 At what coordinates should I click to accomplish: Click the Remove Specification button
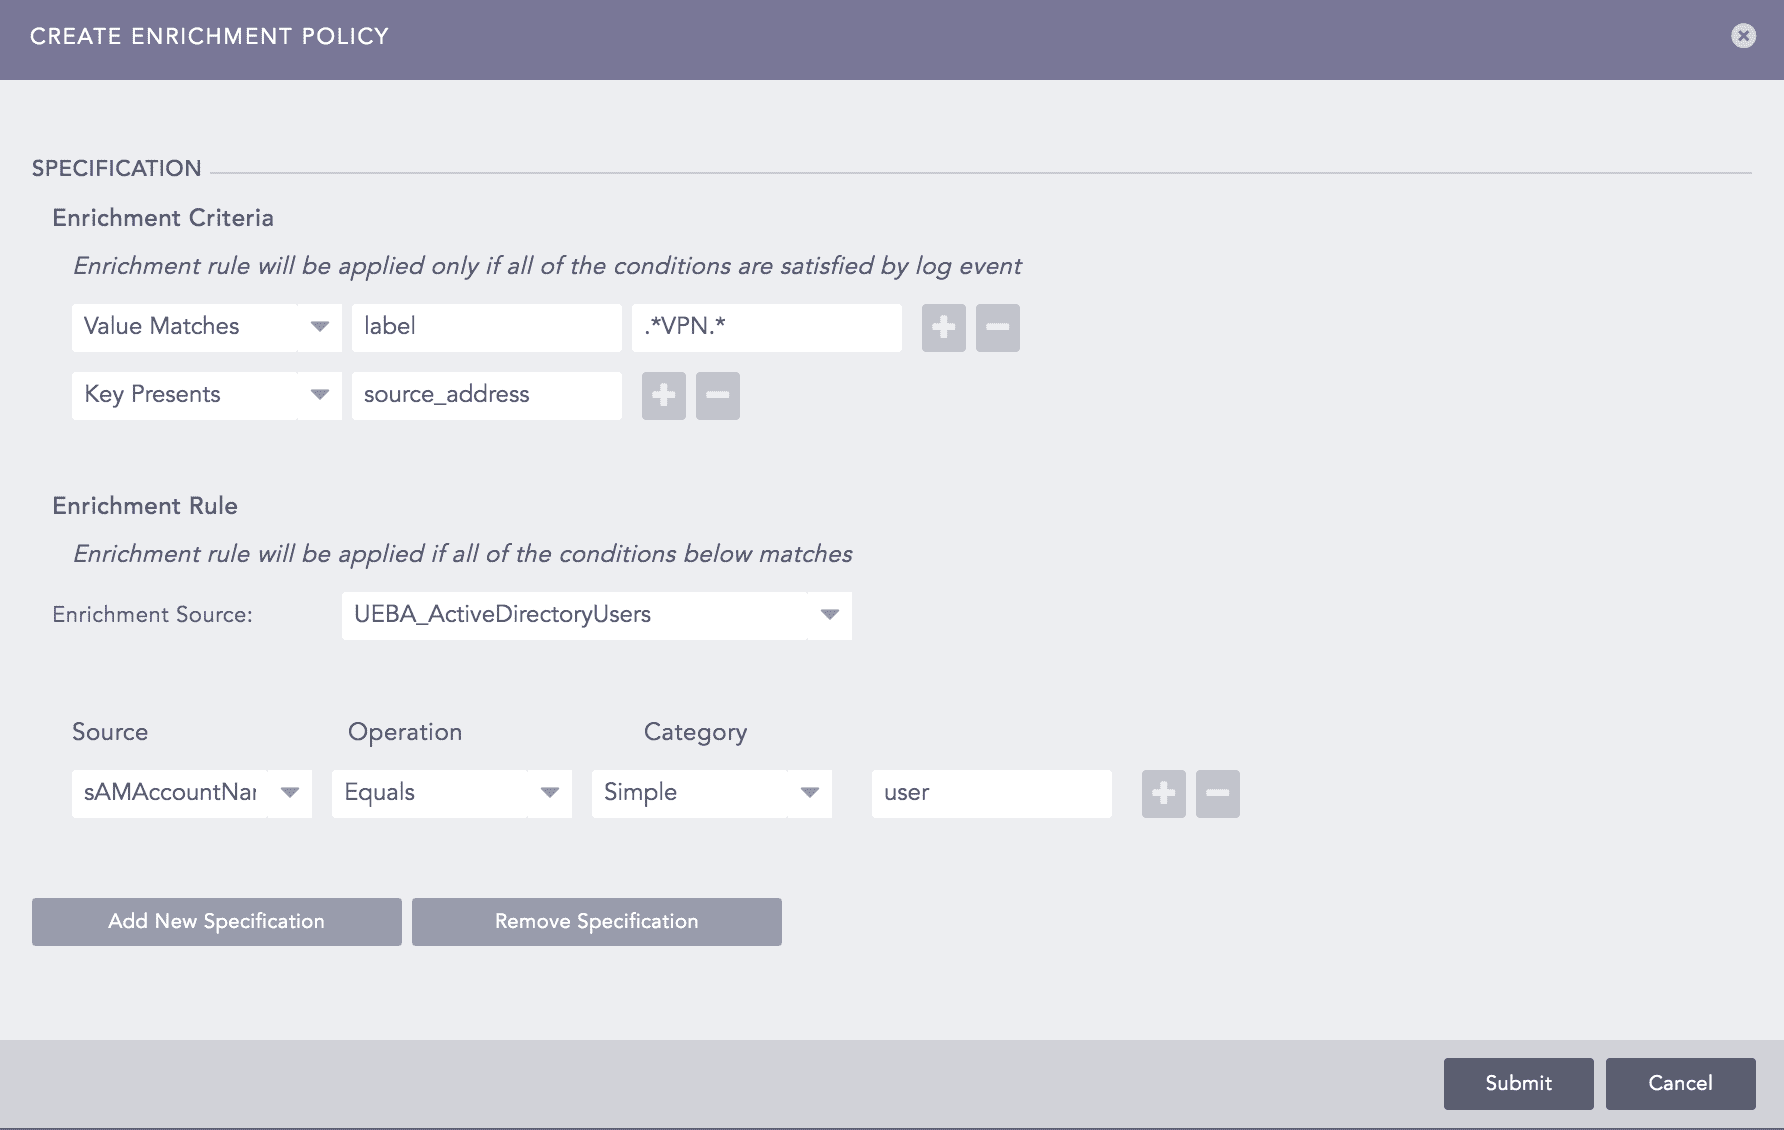(596, 921)
